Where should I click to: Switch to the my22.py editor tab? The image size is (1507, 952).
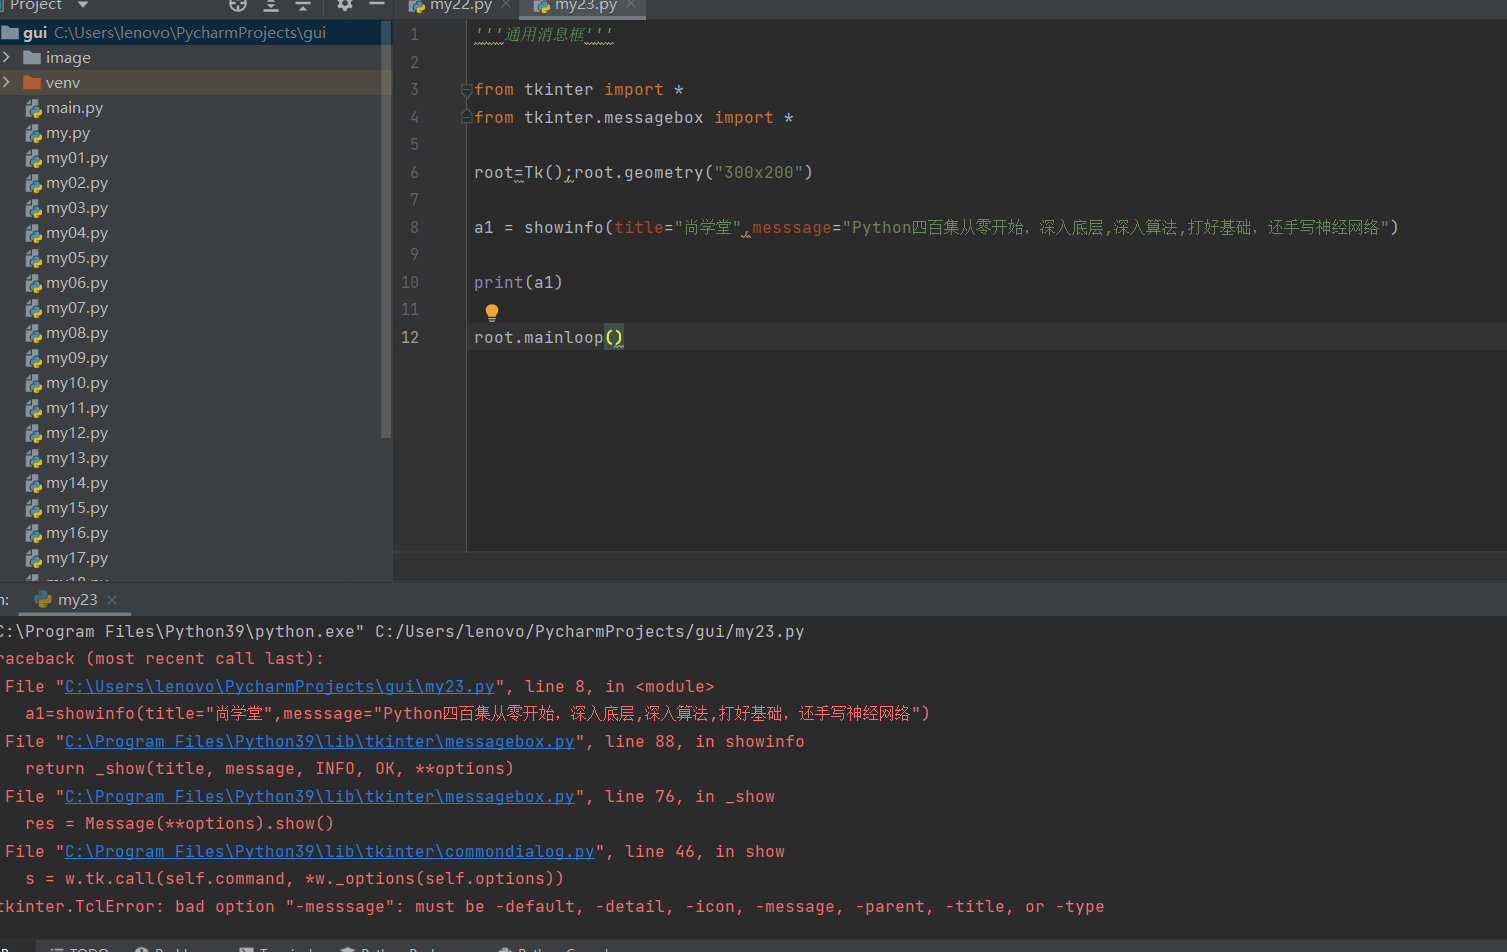460,6
